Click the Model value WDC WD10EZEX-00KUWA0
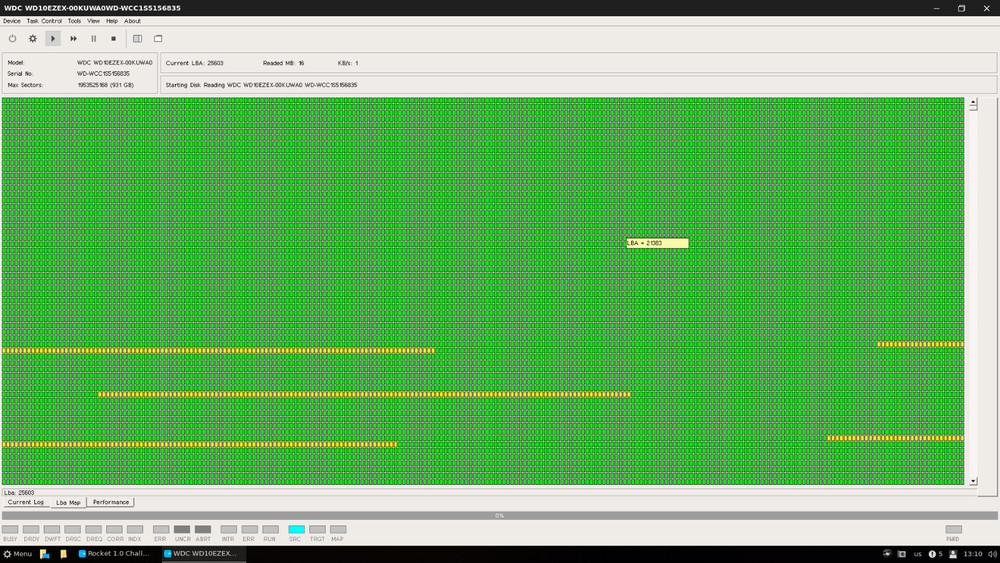1000x563 pixels. coord(115,62)
